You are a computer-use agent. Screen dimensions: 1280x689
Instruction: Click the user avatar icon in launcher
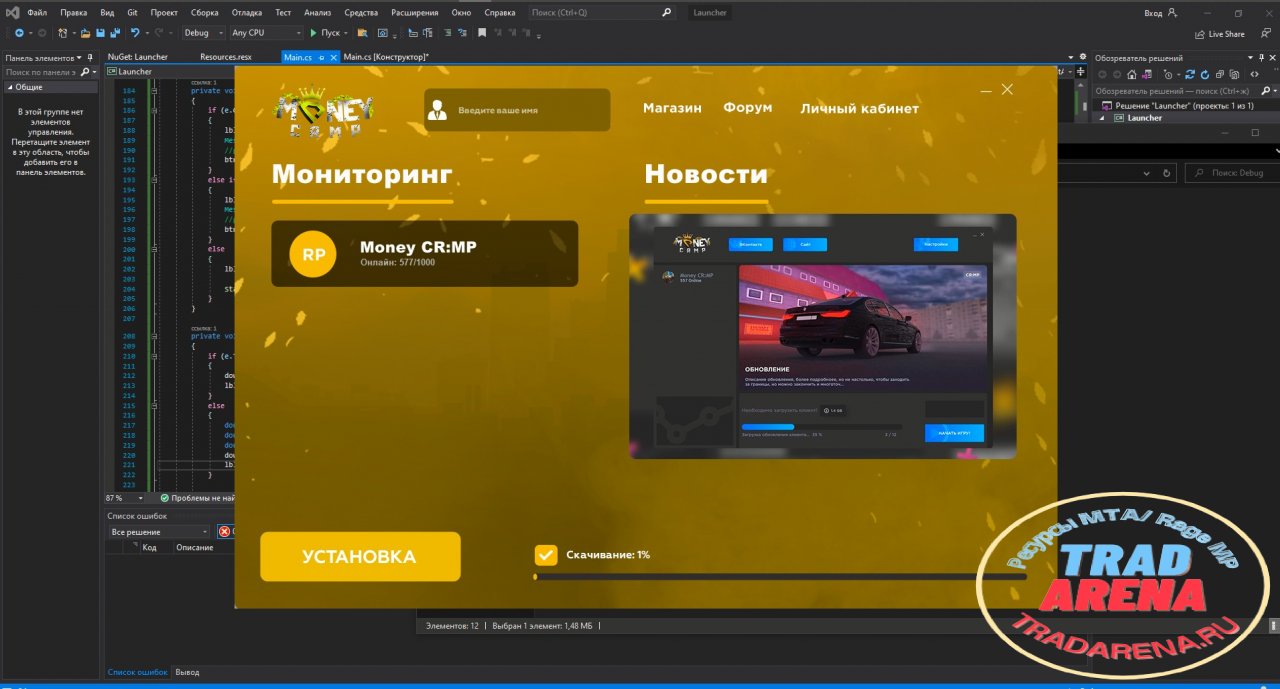click(437, 110)
